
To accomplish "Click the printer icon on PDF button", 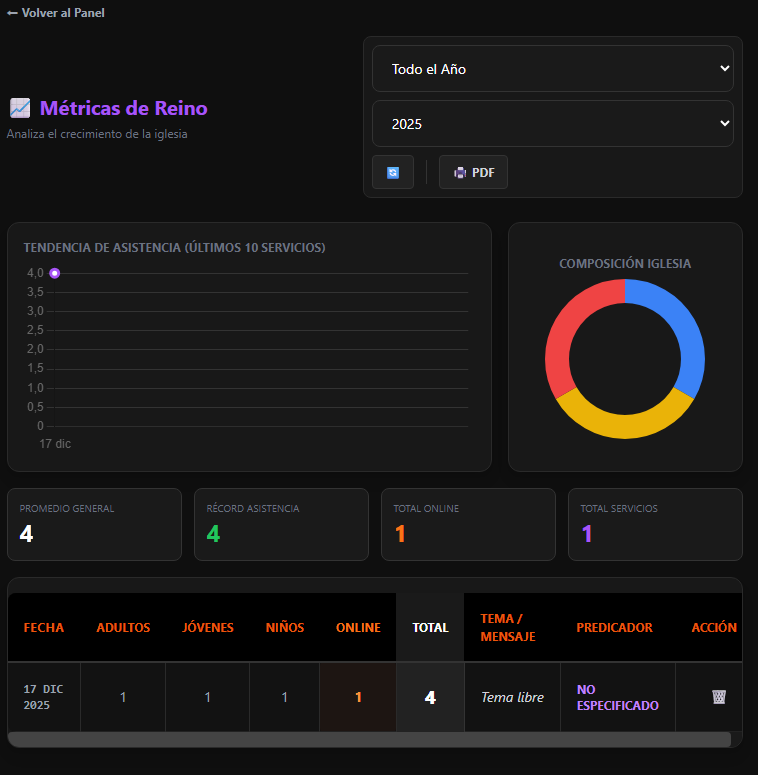I will pos(460,172).
